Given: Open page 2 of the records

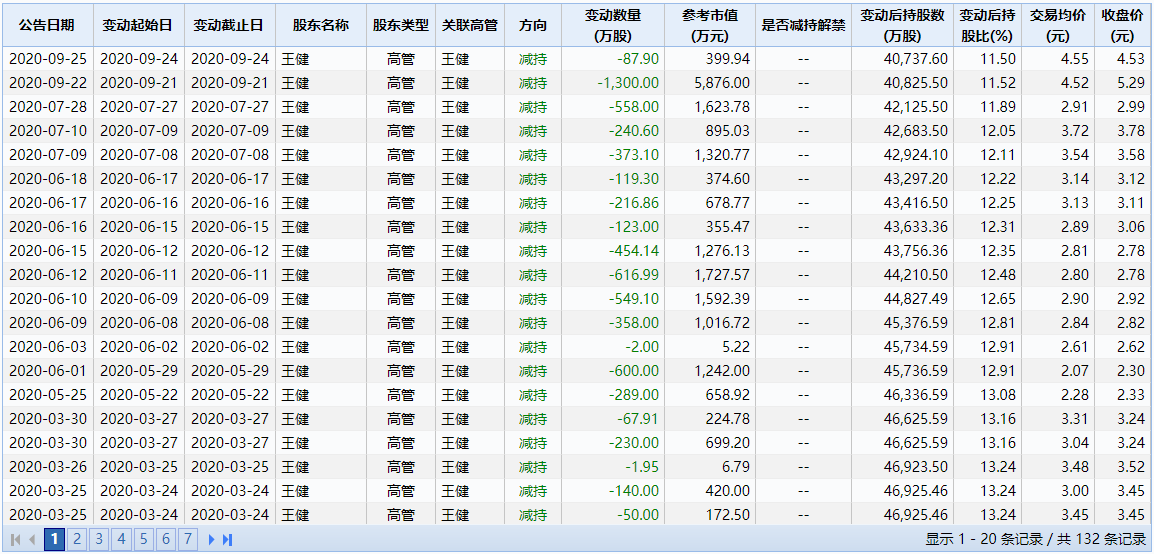Looking at the screenshot, I should pyautogui.click(x=77, y=540).
